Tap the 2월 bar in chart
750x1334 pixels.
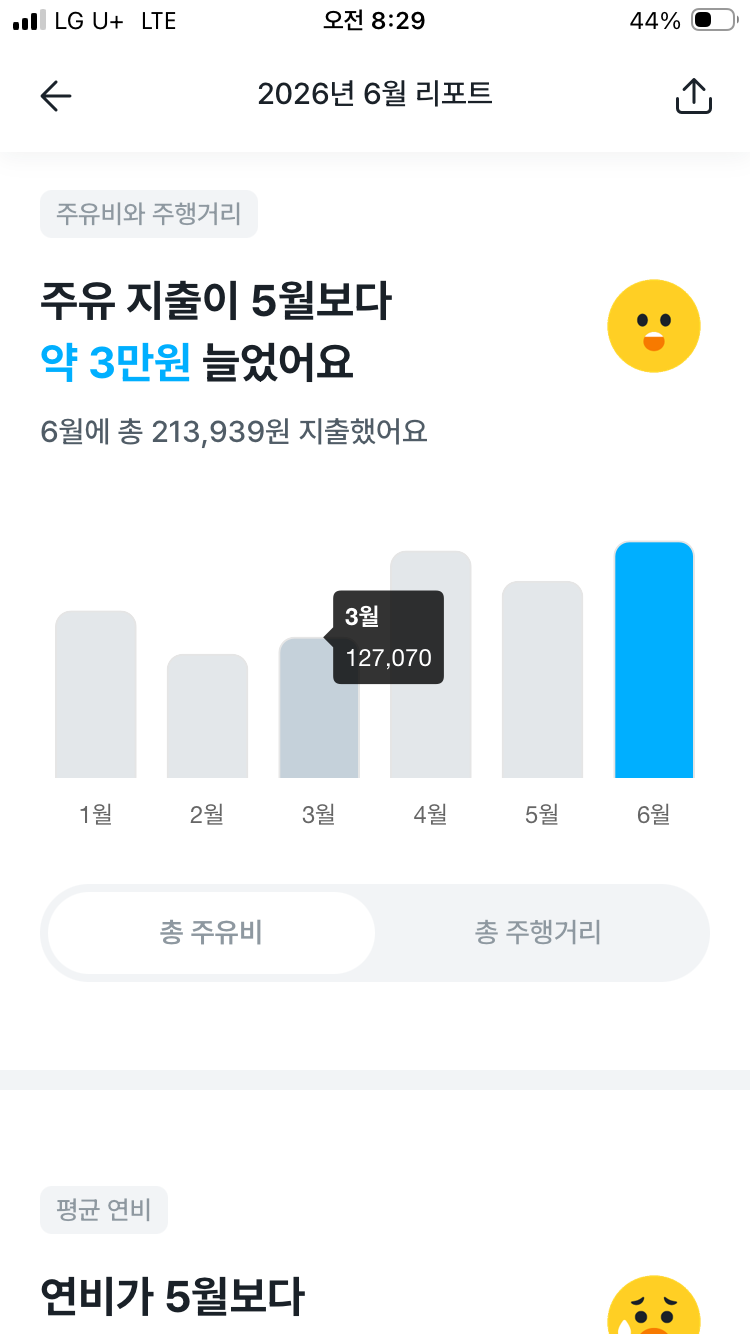point(207,716)
